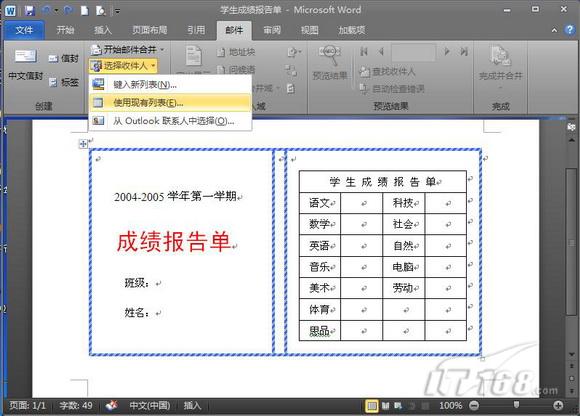Click 中文(中国) language indicator

[150, 406]
